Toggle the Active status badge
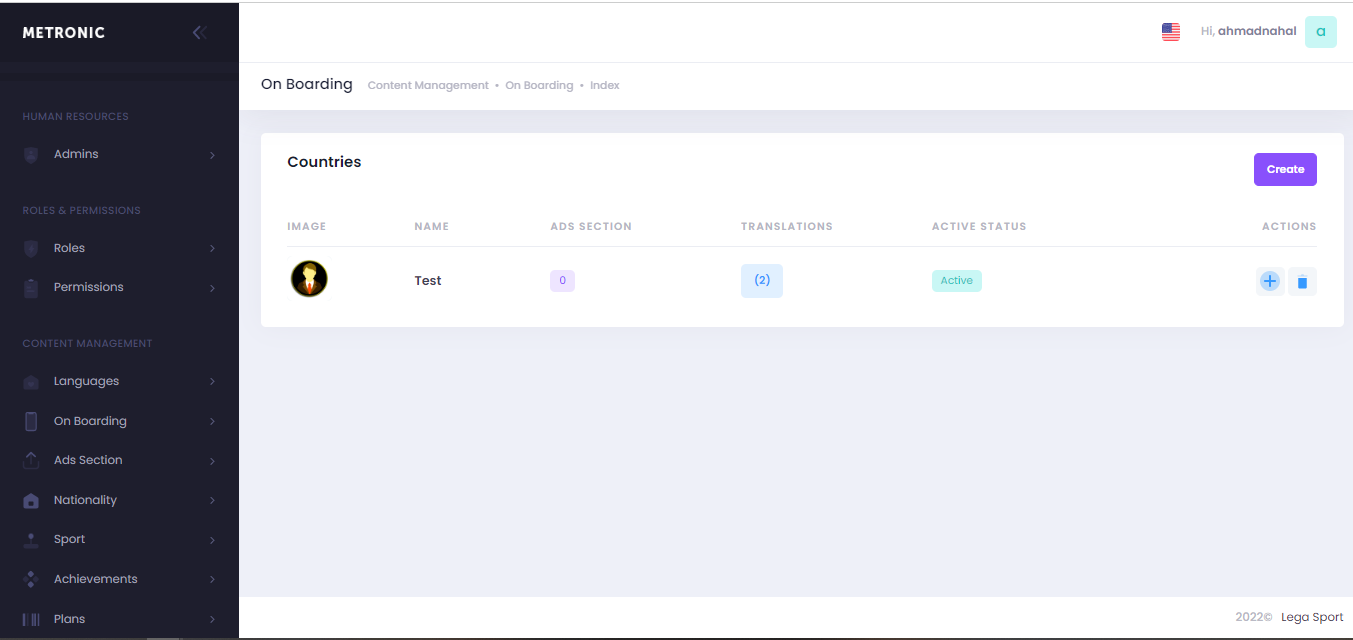 (x=956, y=281)
